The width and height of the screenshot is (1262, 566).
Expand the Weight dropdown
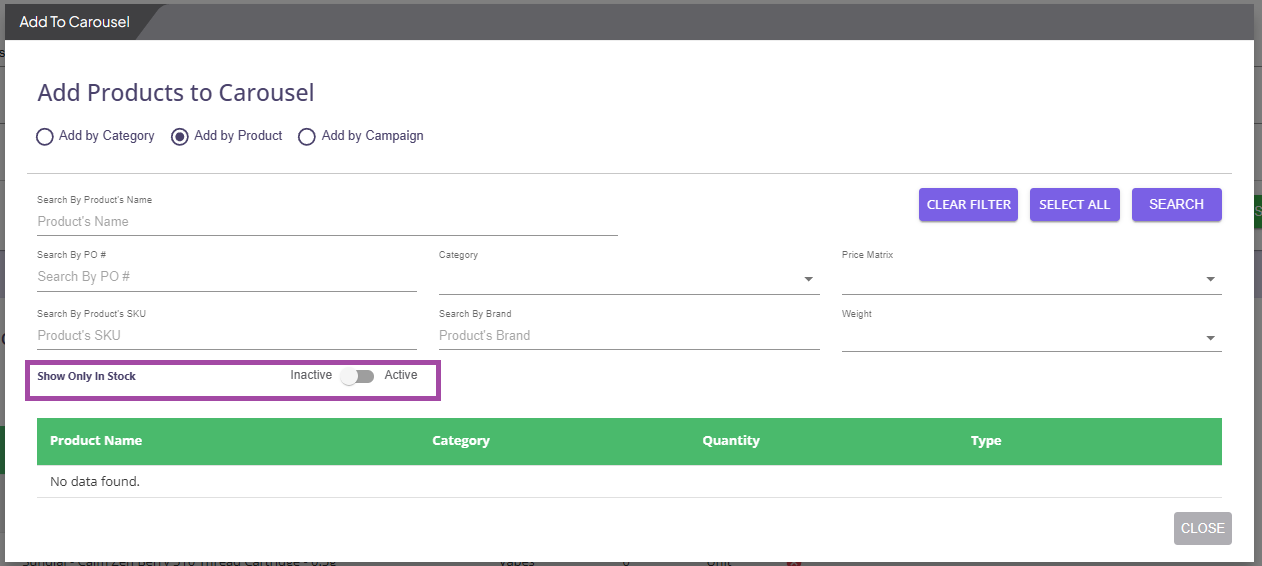point(1030,338)
